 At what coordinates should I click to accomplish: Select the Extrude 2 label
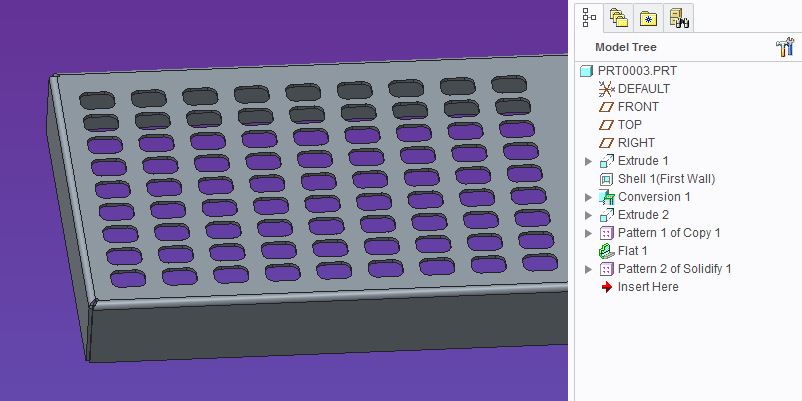tap(643, 215)
